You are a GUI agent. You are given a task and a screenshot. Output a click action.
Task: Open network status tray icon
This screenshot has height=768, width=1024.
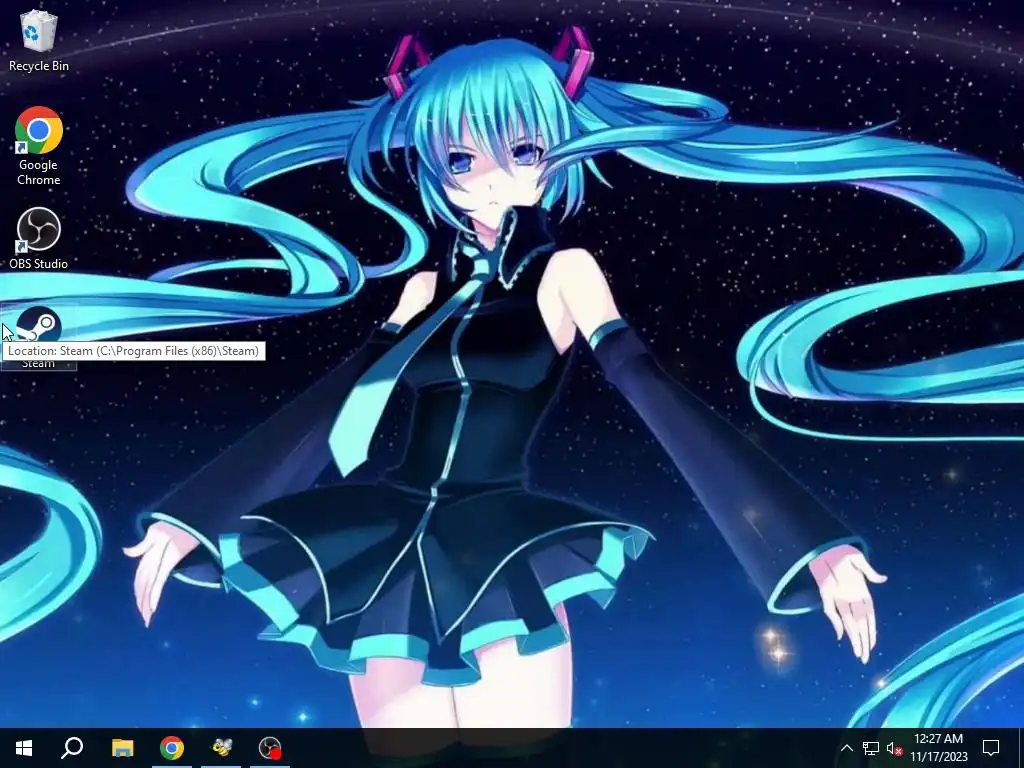point(871,748)
